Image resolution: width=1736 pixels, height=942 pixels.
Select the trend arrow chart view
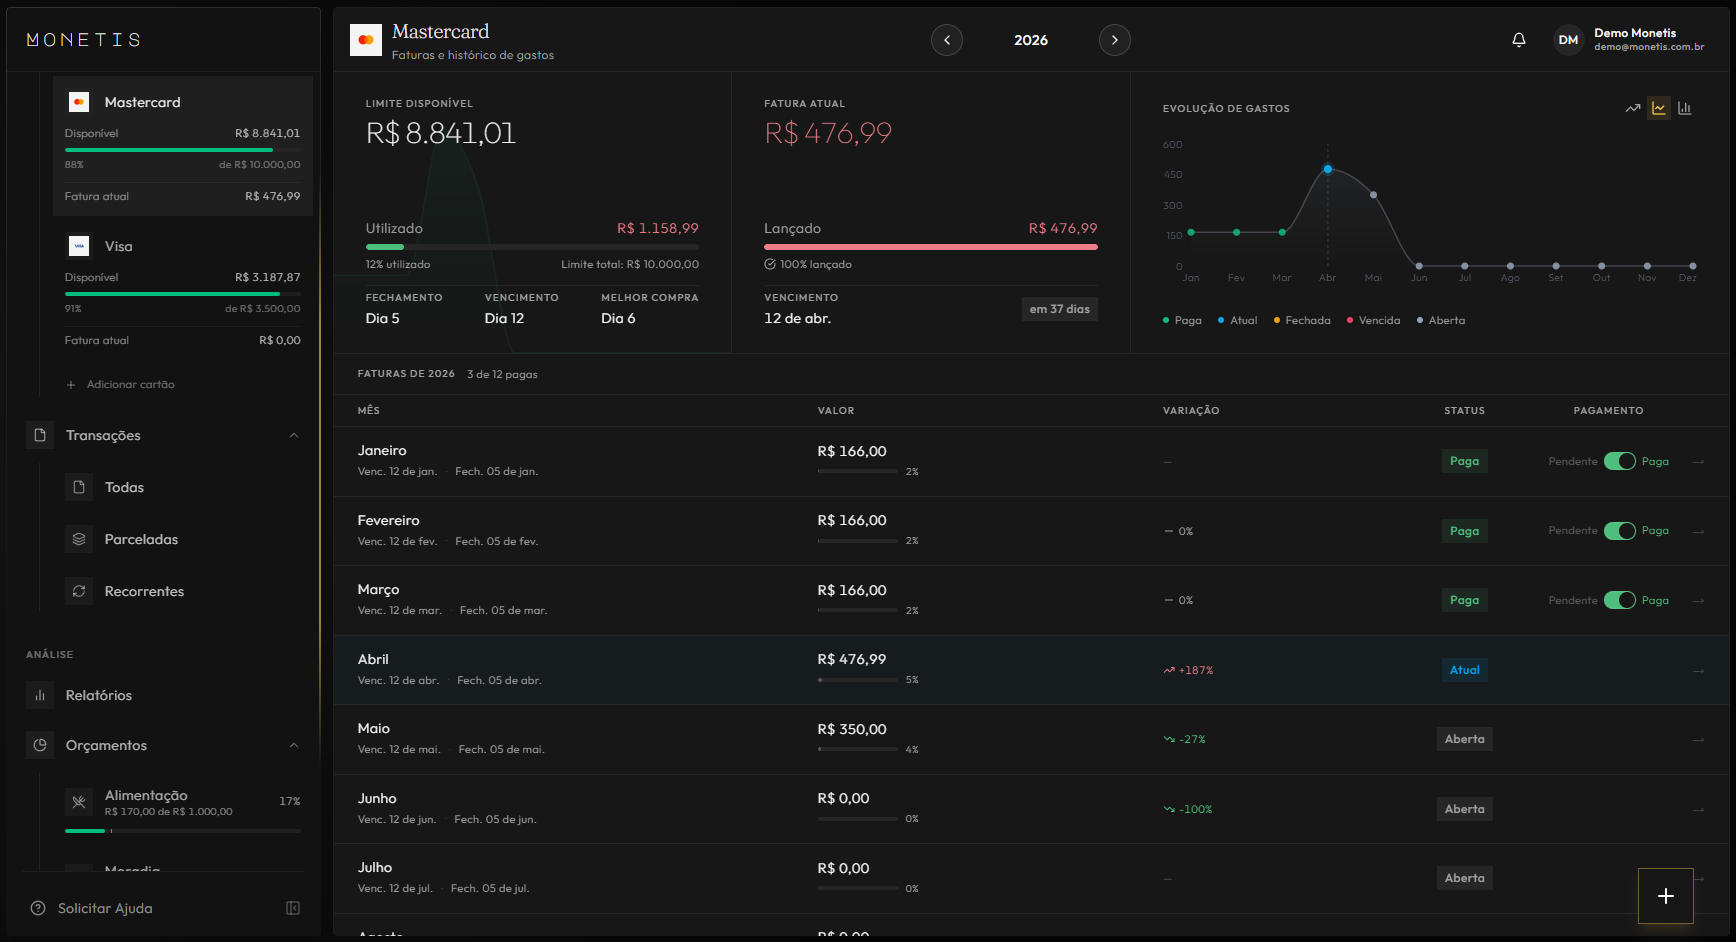click(1633, 108)
